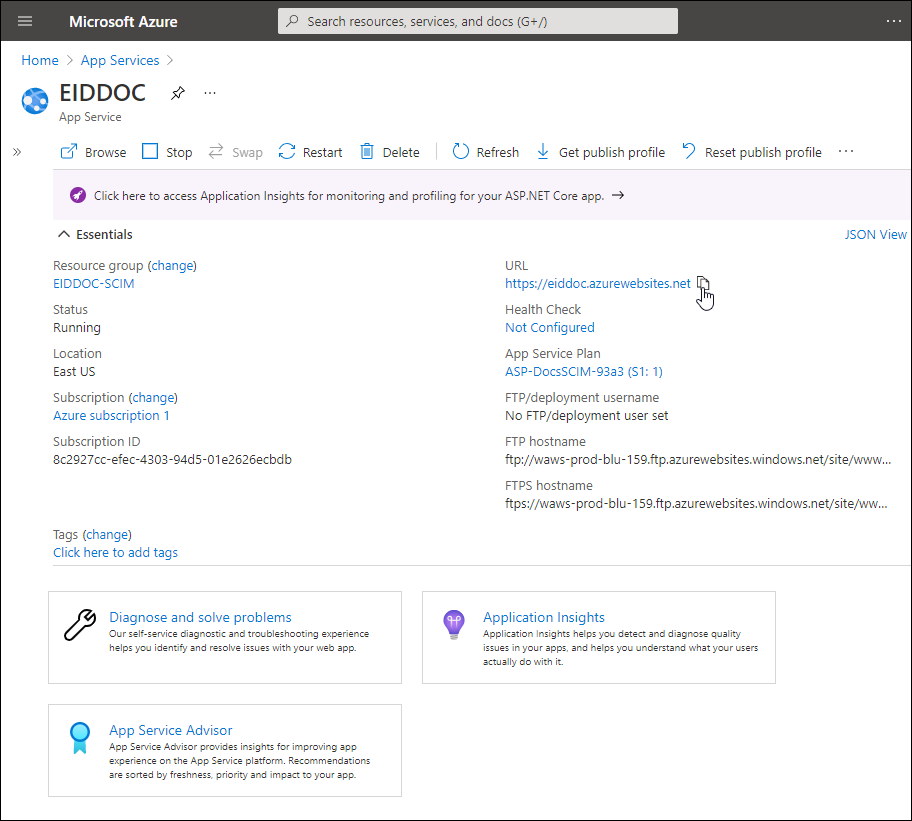
Task: Open the EIDDOC-SCIM resource group
Action: (93, 283)
